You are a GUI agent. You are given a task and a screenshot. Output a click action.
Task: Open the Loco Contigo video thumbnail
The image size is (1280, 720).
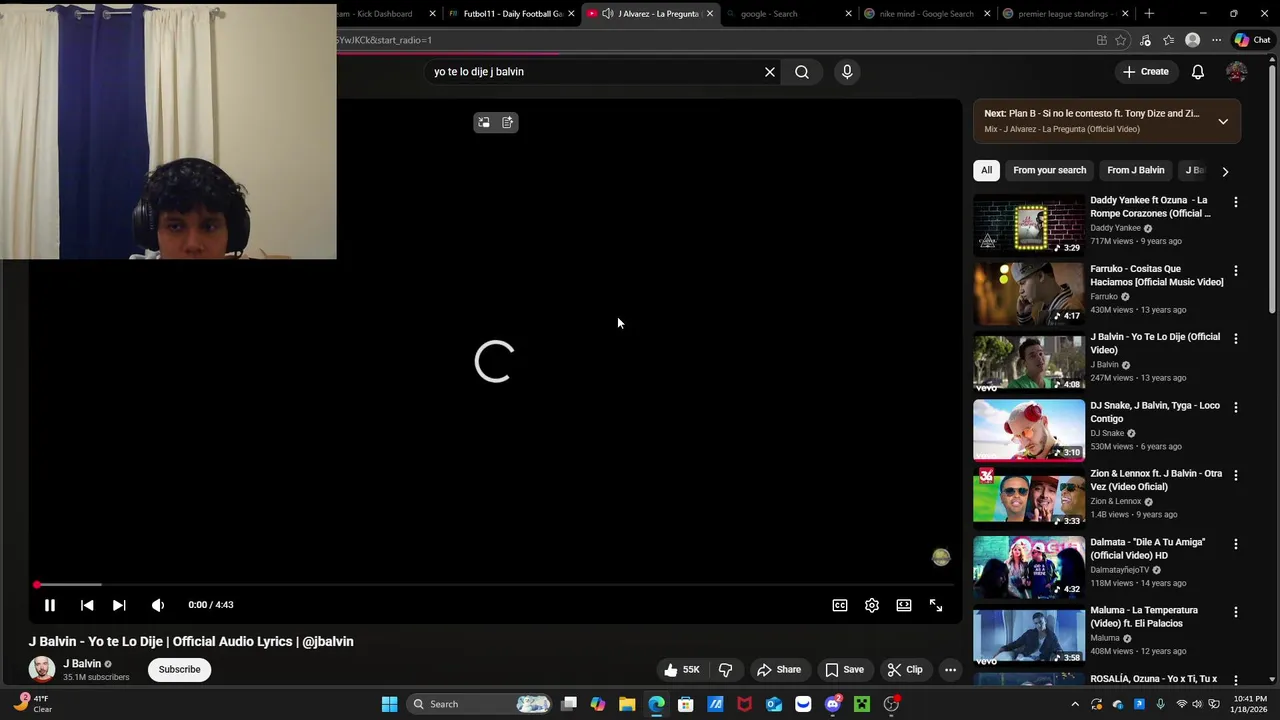point(1029,430)
